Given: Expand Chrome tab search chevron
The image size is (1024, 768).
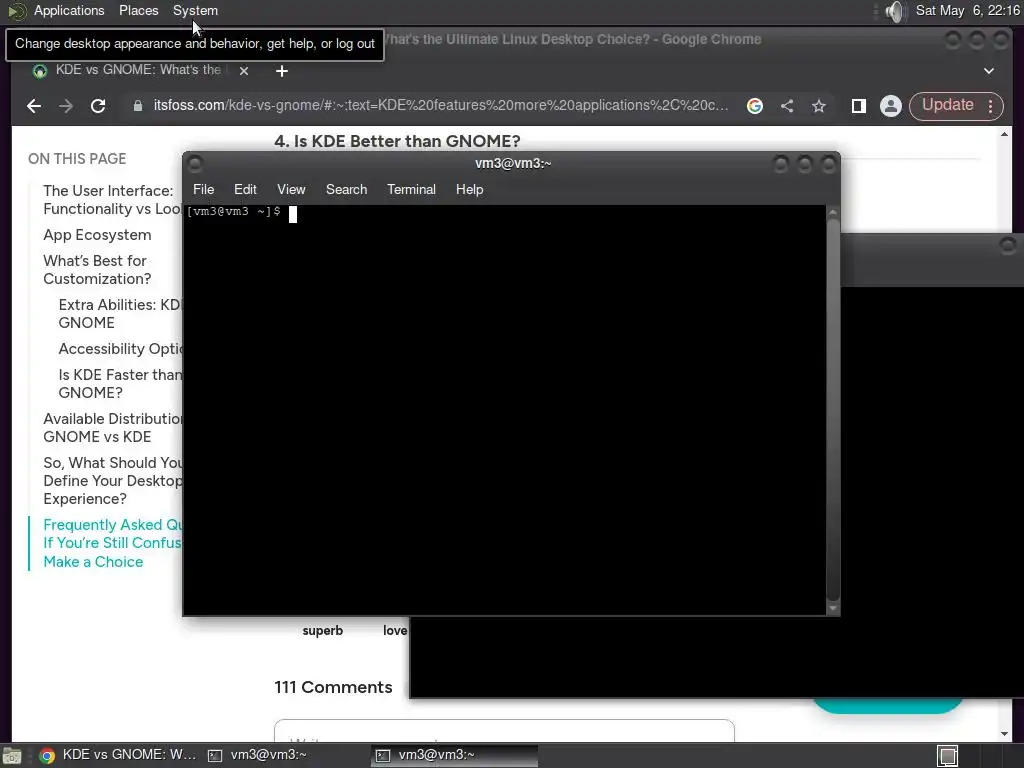Looking at the screenshot, I should (989, 71).
